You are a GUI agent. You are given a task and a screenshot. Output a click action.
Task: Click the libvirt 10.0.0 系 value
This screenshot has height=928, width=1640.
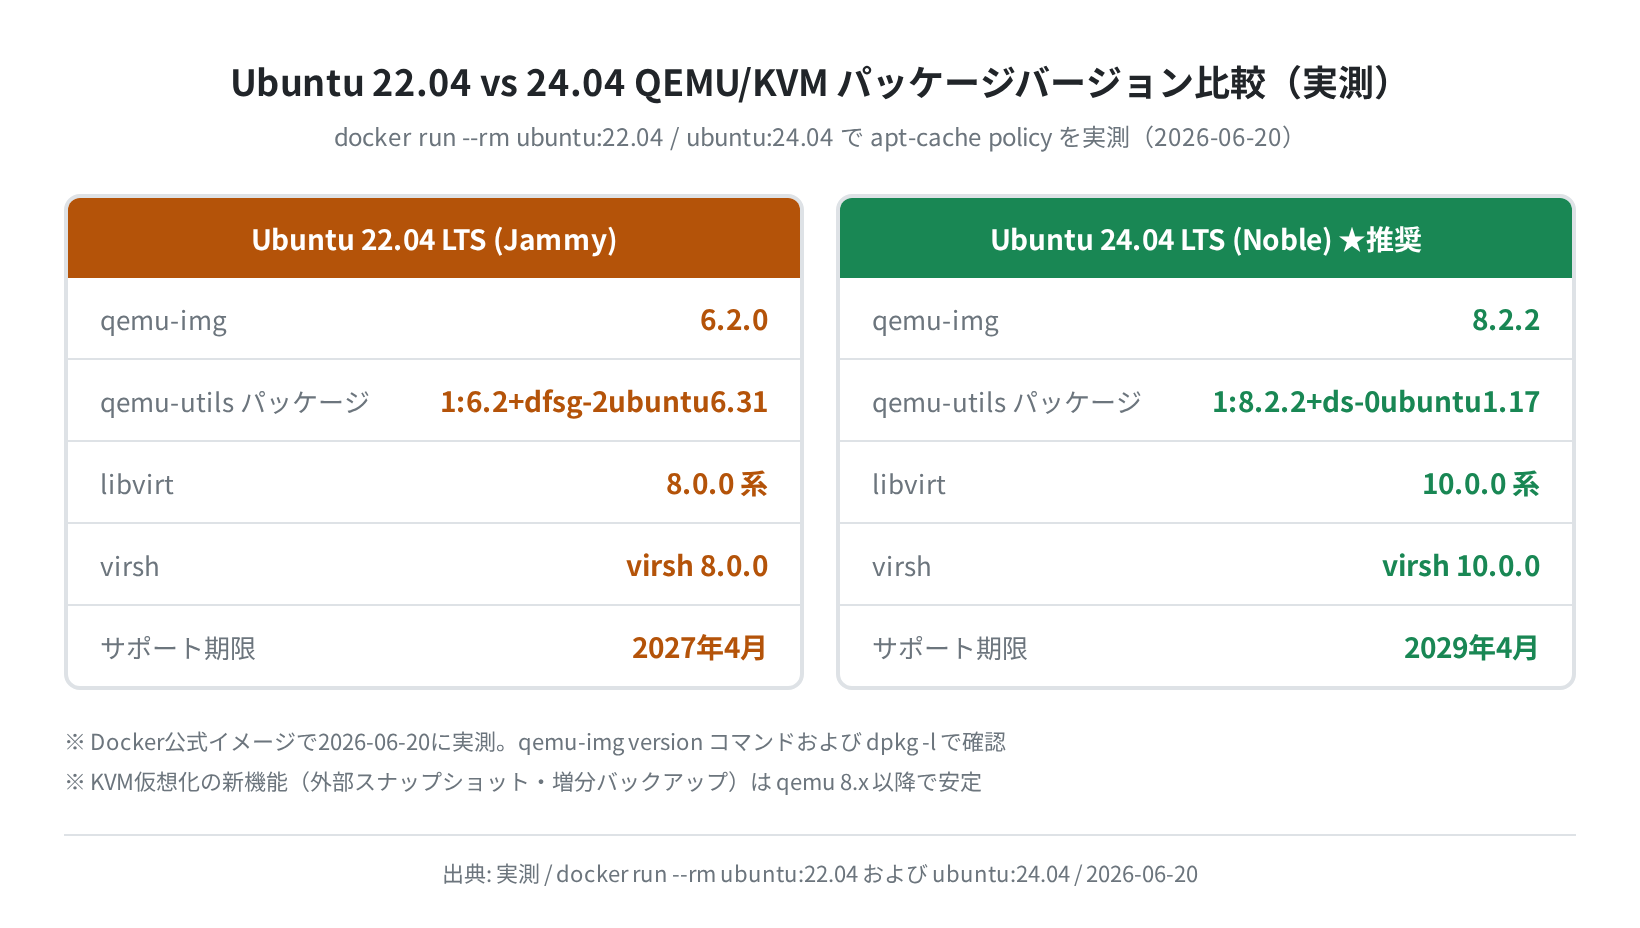click(x=1481, y=484)
